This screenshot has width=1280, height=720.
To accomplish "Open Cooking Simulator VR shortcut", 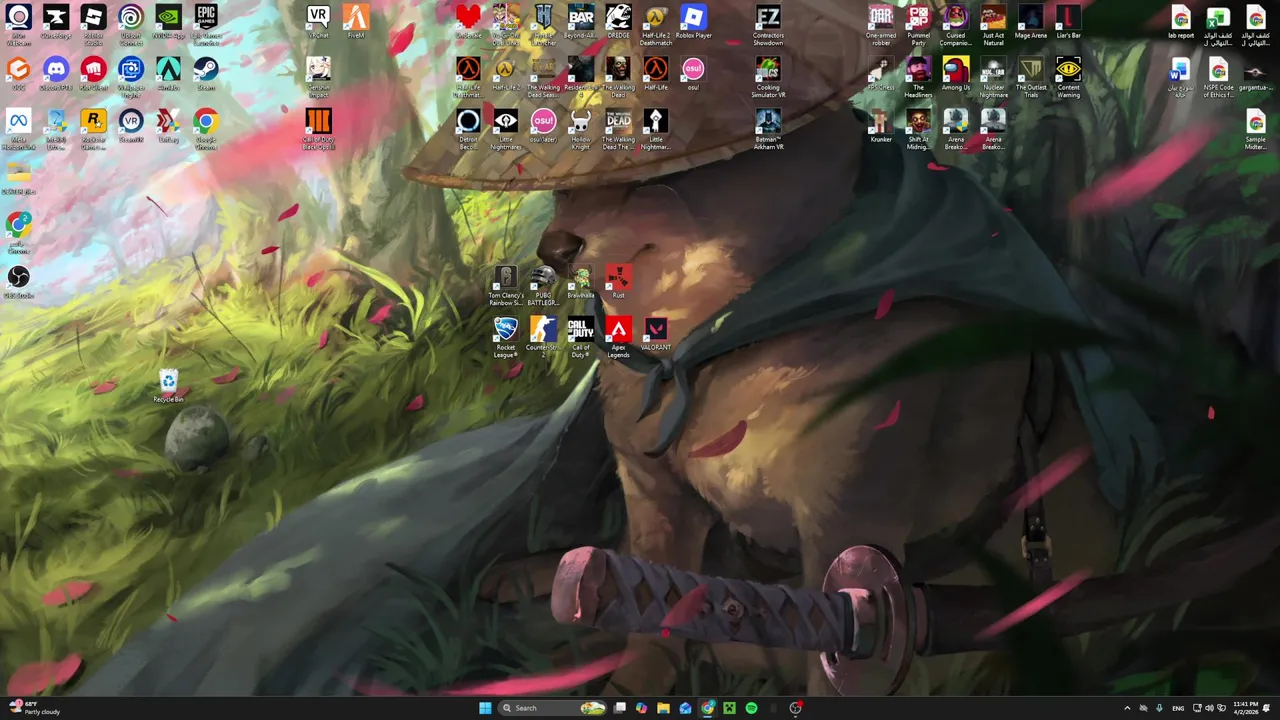I will tap(768, 76).
